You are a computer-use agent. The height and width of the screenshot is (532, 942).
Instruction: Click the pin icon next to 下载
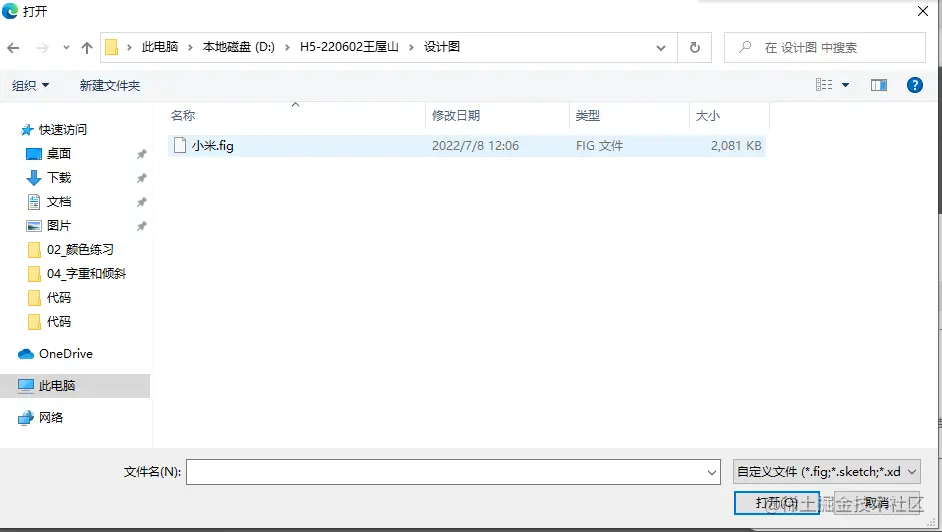[x=141, y=178]
